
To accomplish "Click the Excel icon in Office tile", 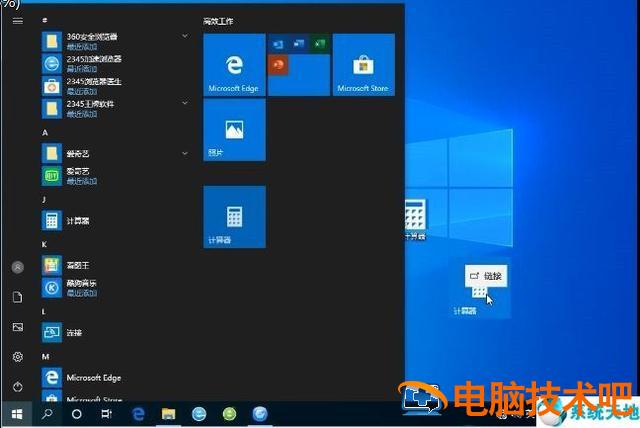I will pyautogui.click(x=320, y=44).
